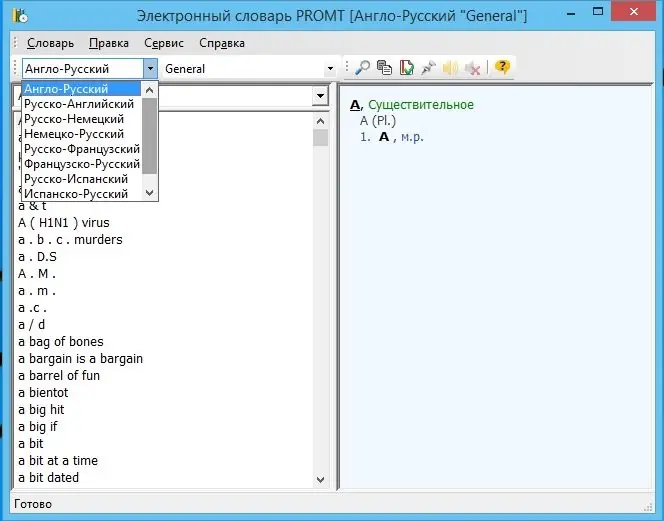Click the language list scrollbar thumb
Viewport: 664px width, 521px height.
coord(149,136)
